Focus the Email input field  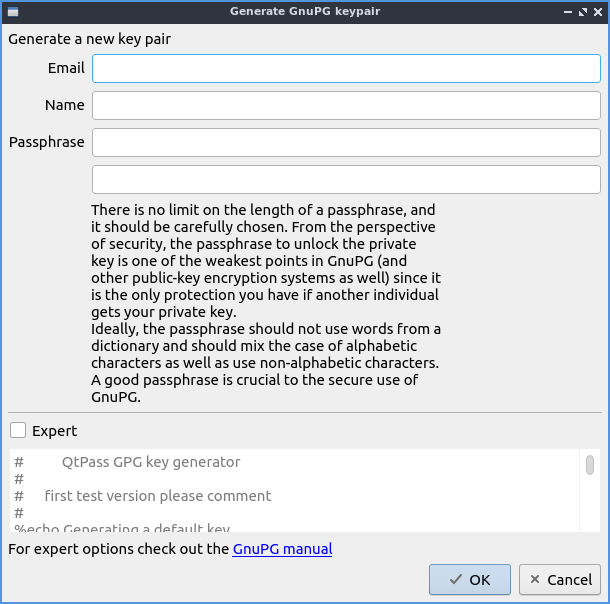tap(346, 68)
